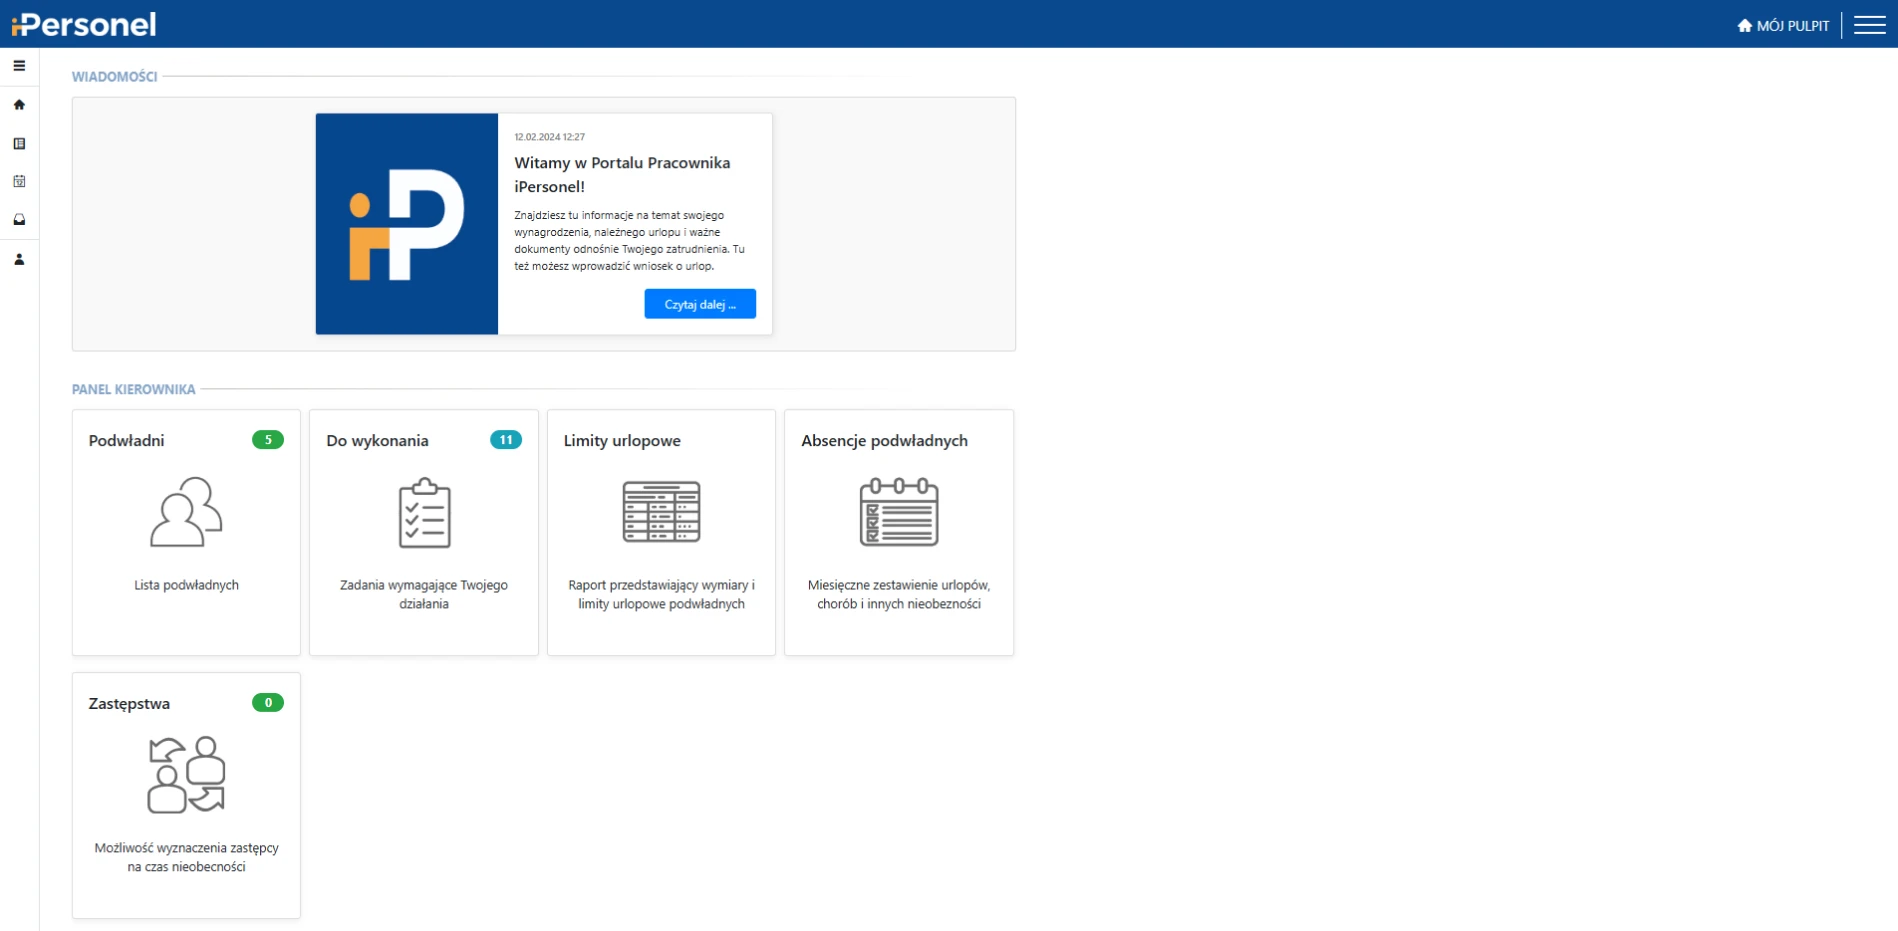
Task: Click the home icon in left sidebar
Action: (19, 105)
